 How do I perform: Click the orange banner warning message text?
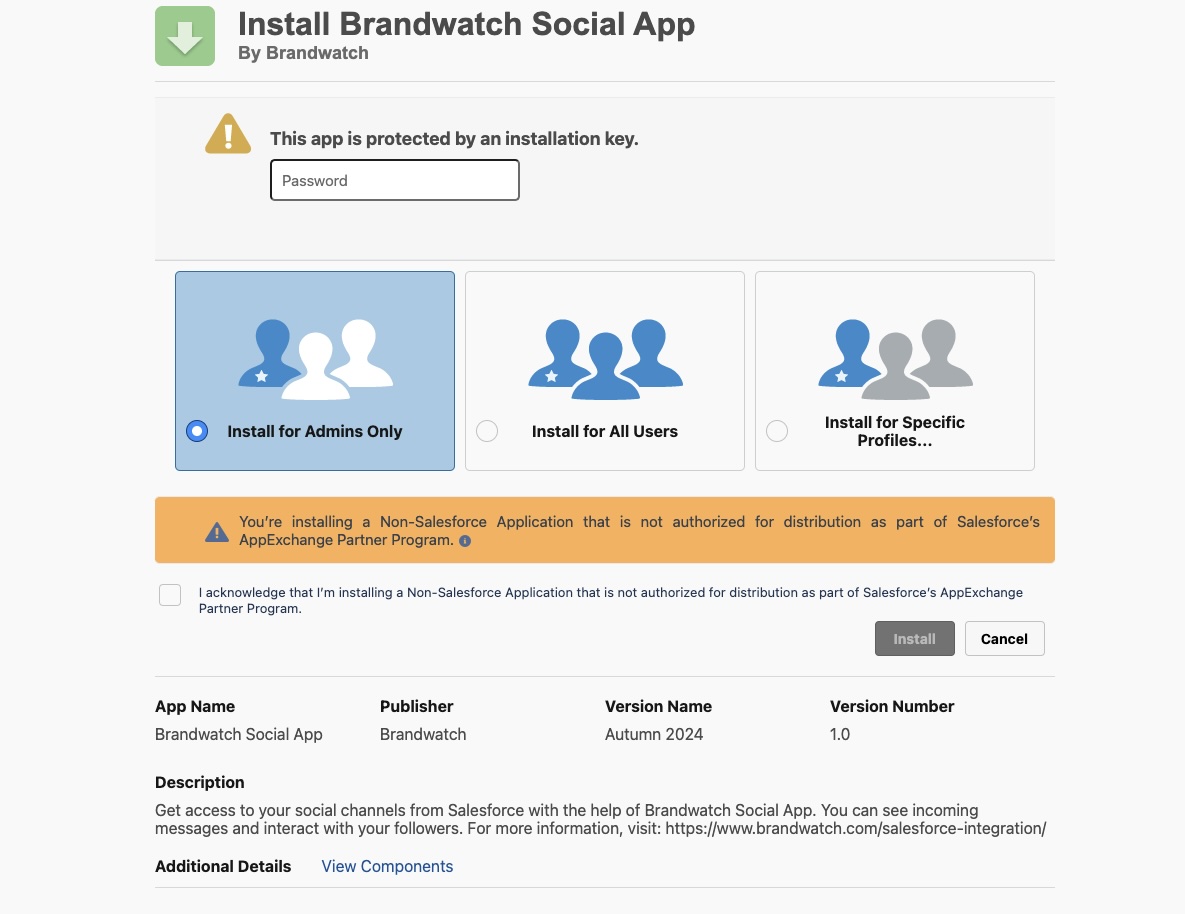(x=639, y=531)
